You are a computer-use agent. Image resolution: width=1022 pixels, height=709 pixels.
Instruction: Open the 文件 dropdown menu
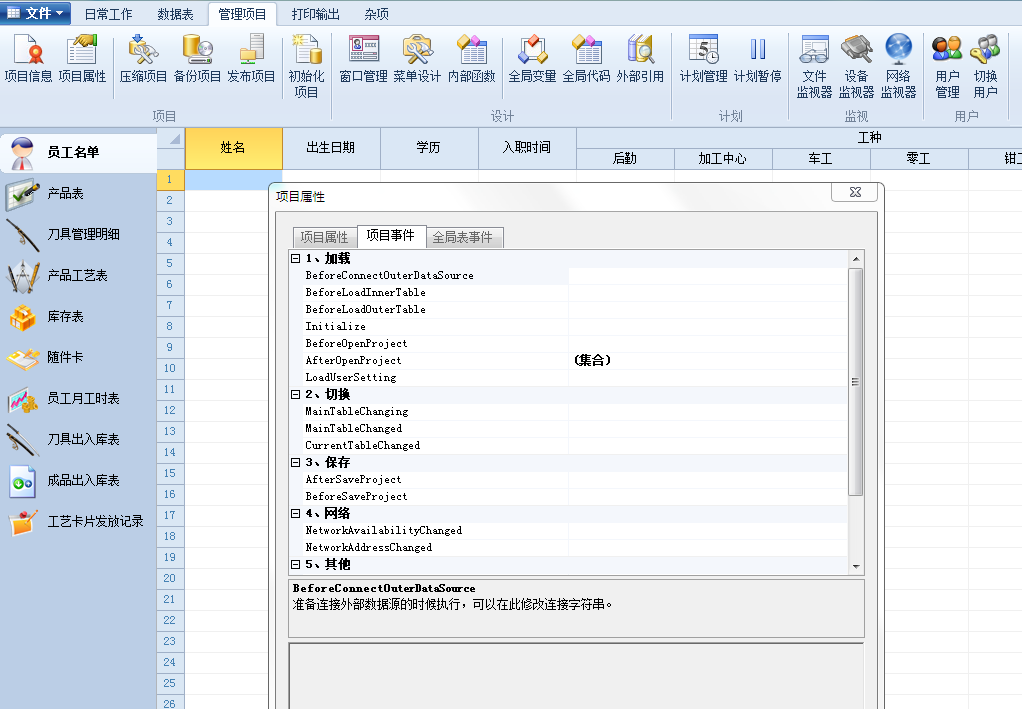(37, 13)
